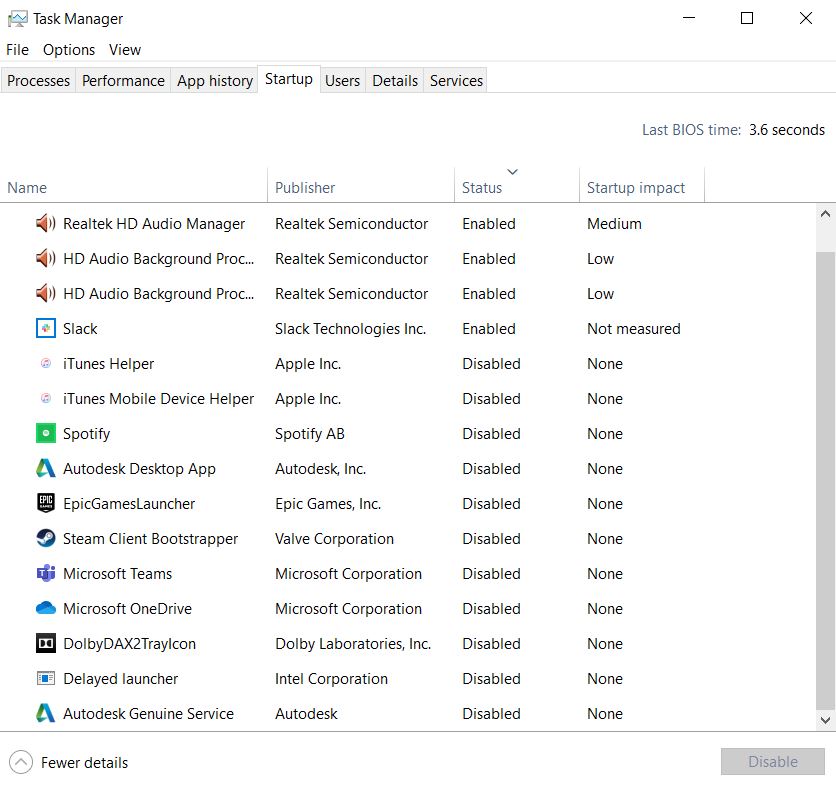
Task: Click the greyed-out Disable button
Action: [773, 762]
